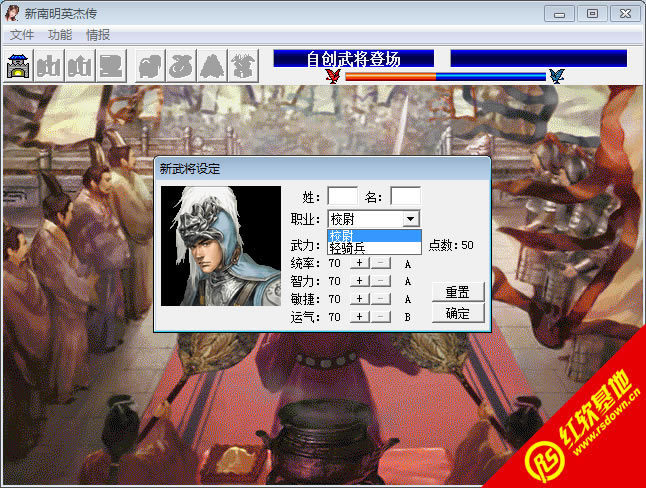Increase 运气 with its plus button

pyautogui.click(x=360, y=317)
